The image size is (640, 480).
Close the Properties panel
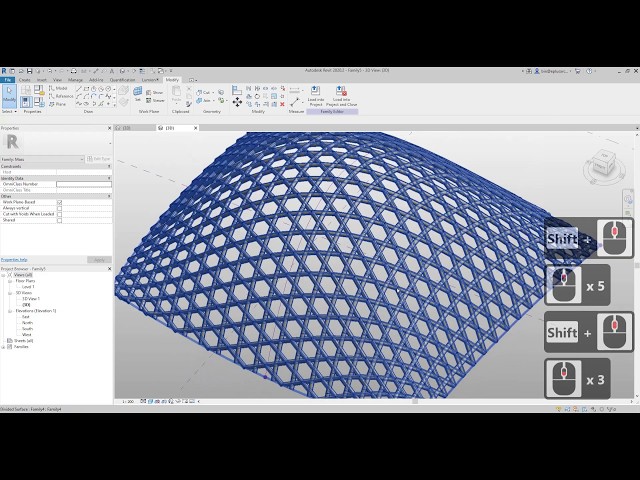tap(109, 128)
